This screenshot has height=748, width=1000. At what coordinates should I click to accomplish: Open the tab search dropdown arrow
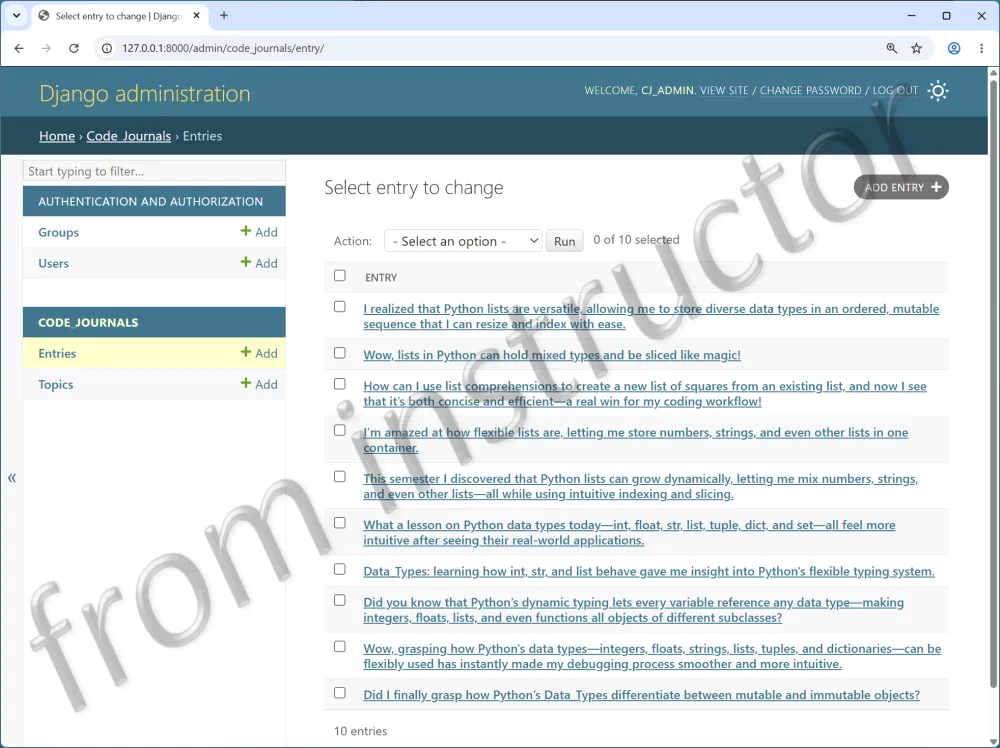(17, 15)
